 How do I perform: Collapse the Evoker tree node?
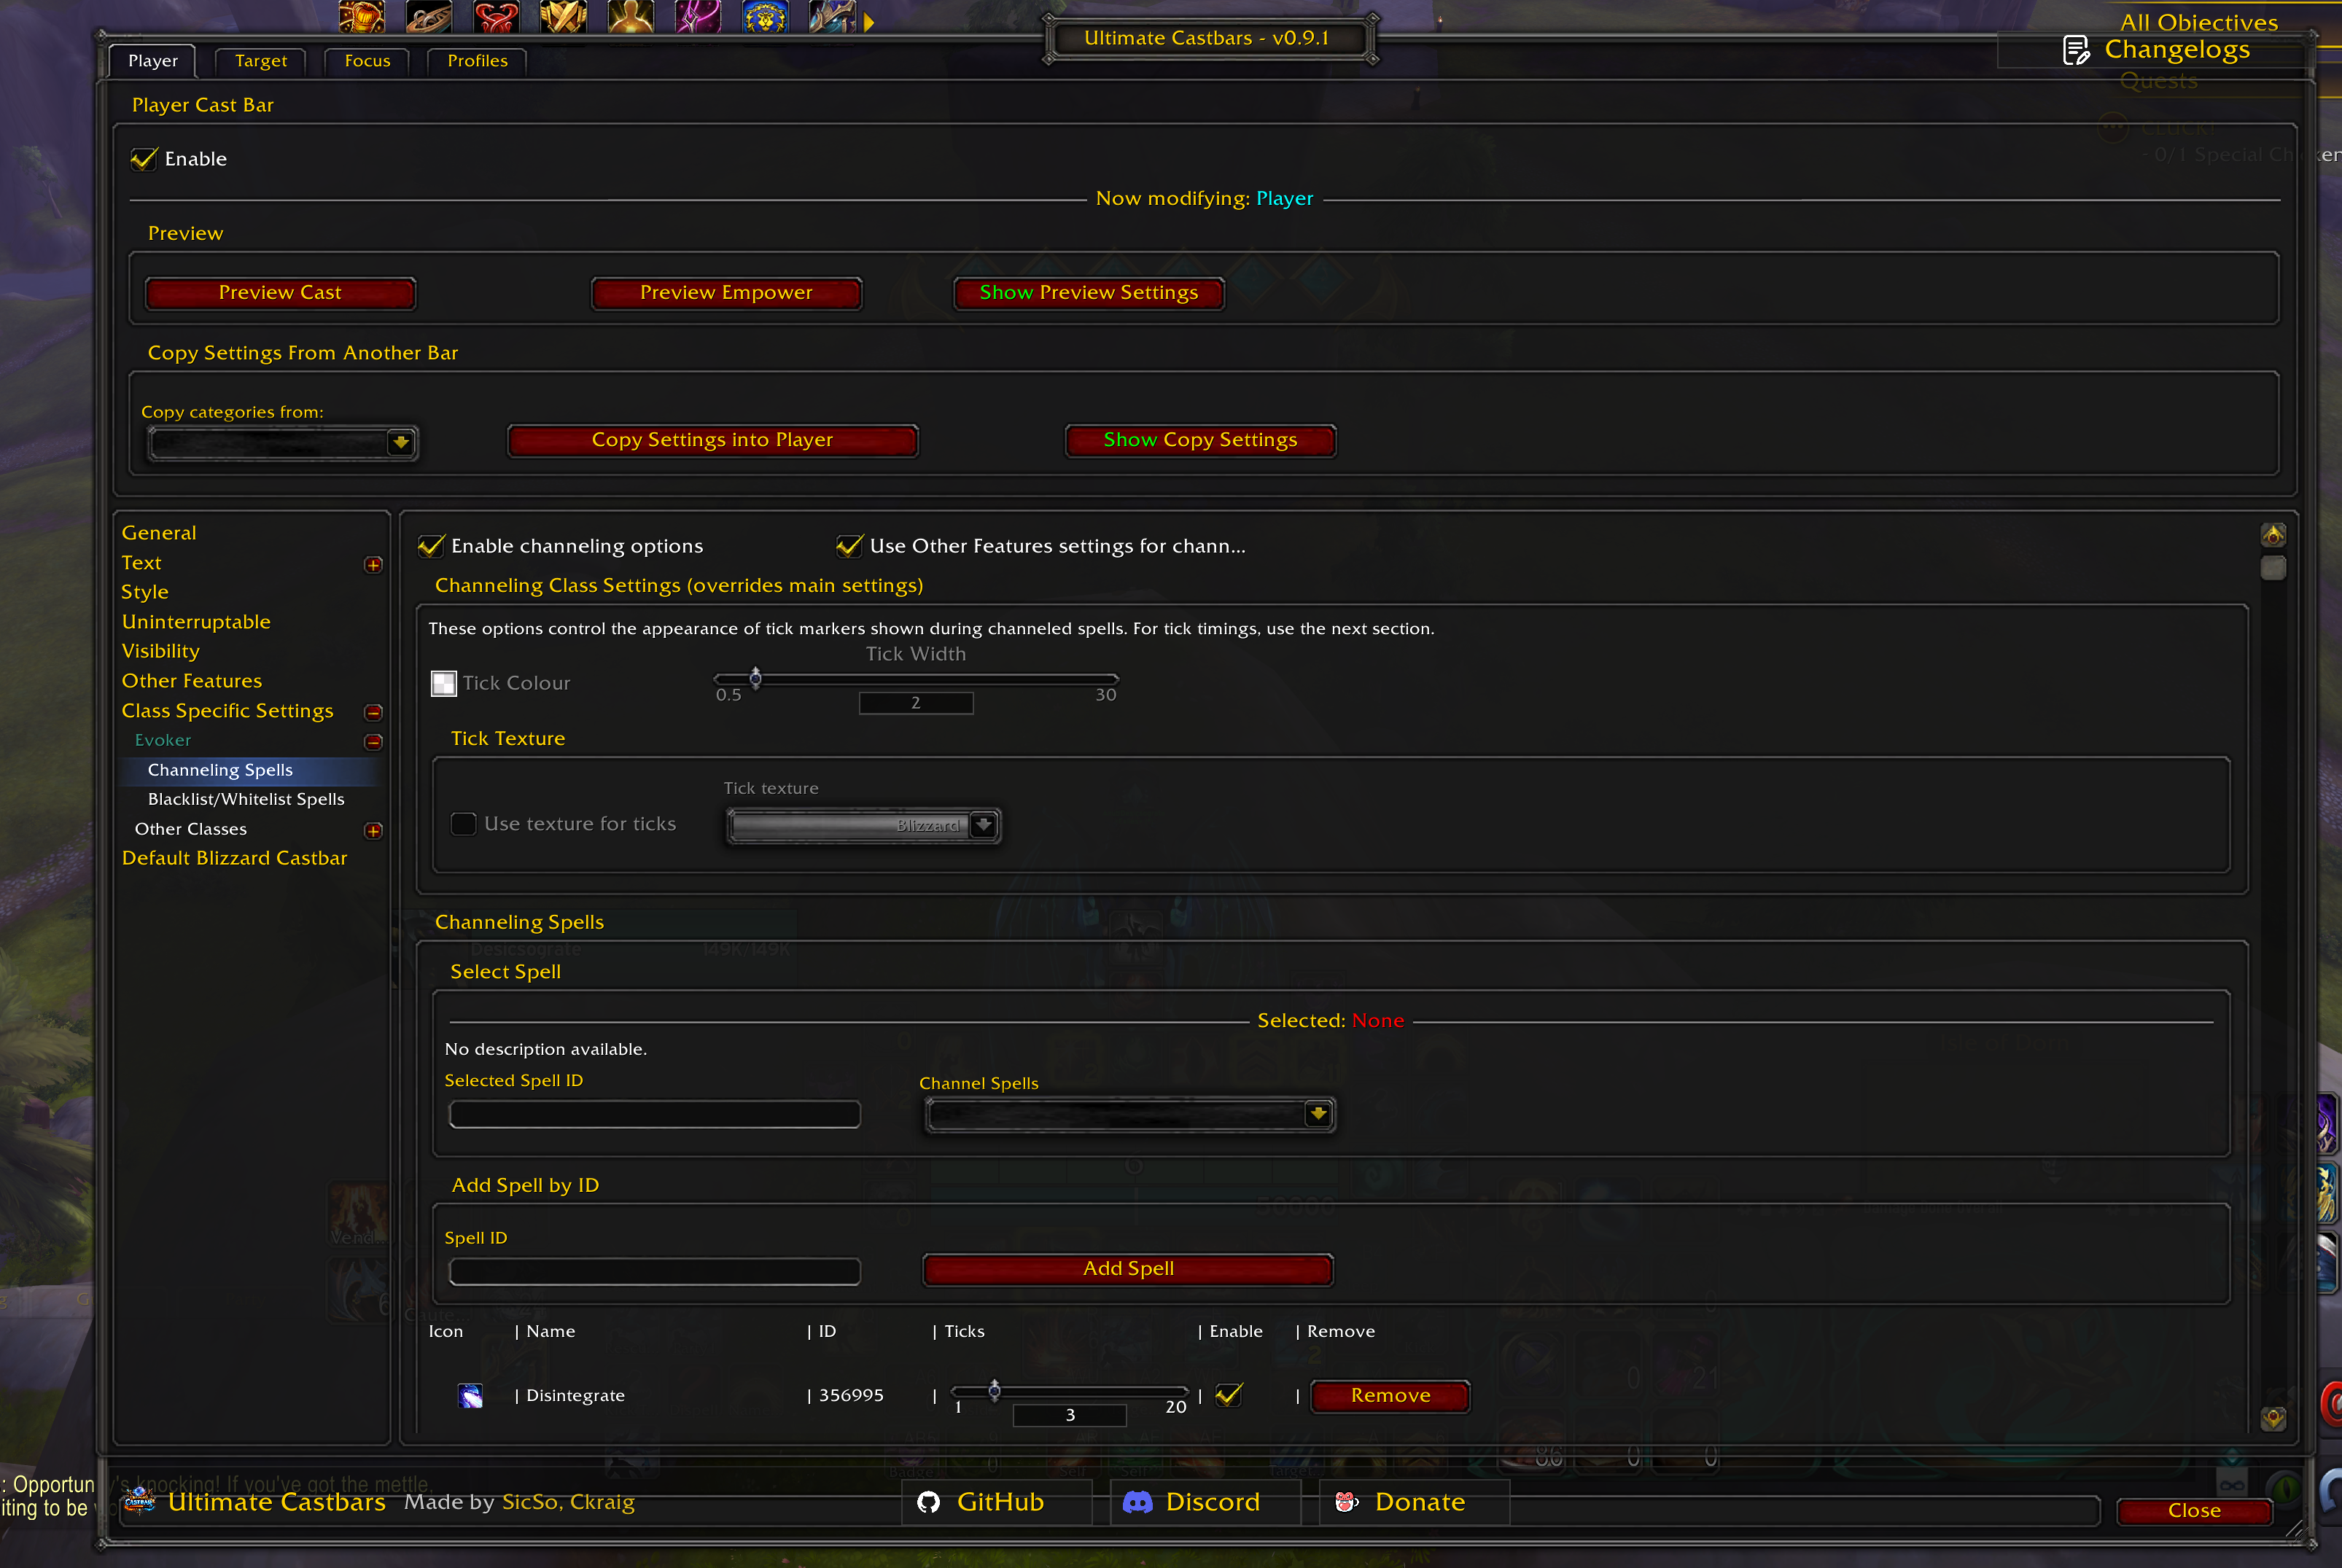click(373, 742)
